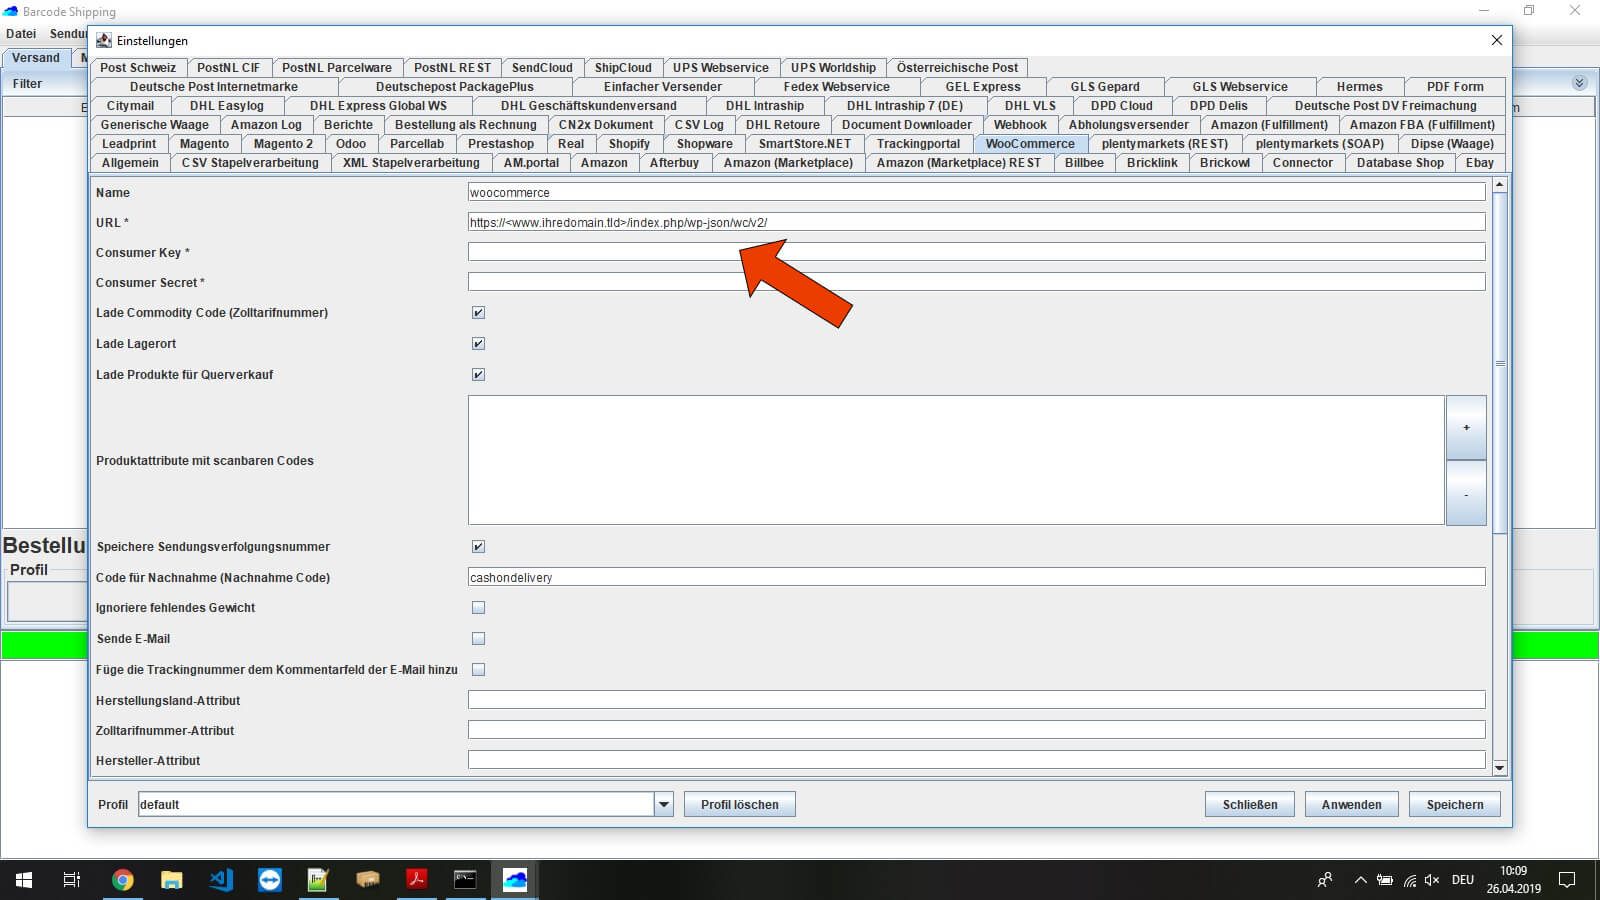Launch Google Chrome from the taskbar
The height and width of the screenshot is (900, 1600).
coord(123,880)
